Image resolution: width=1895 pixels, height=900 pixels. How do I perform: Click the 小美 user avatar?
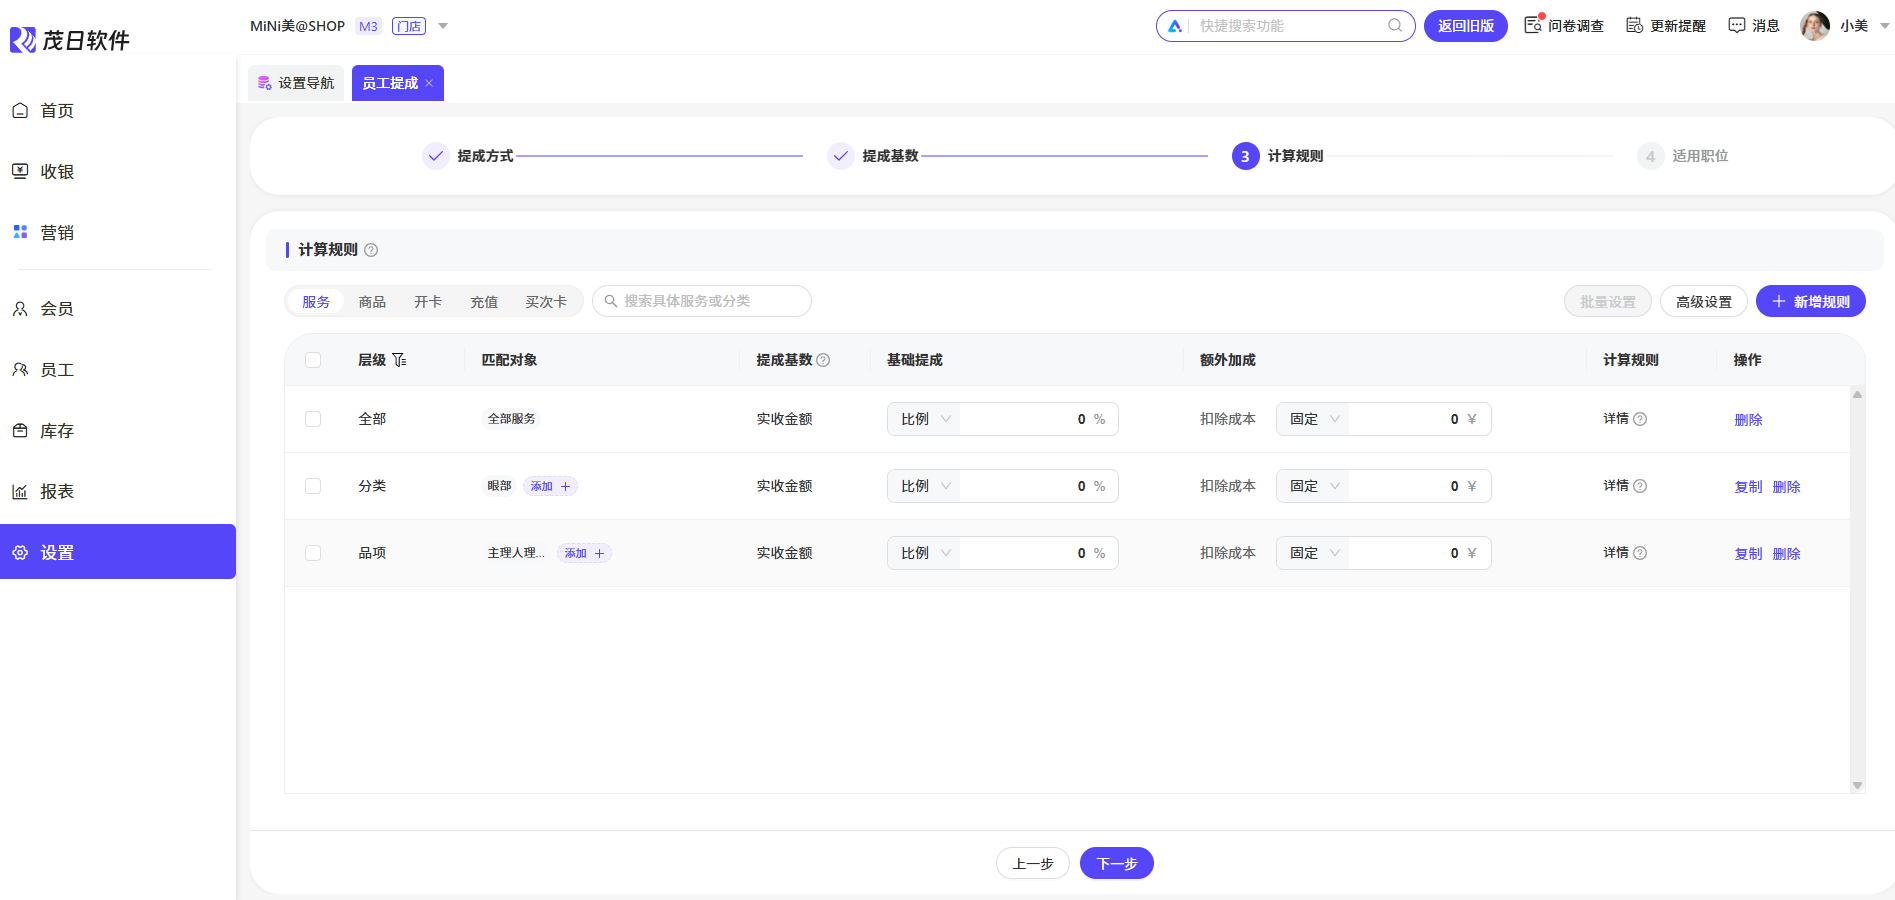pyautogui.click(x=1815, y=26)
